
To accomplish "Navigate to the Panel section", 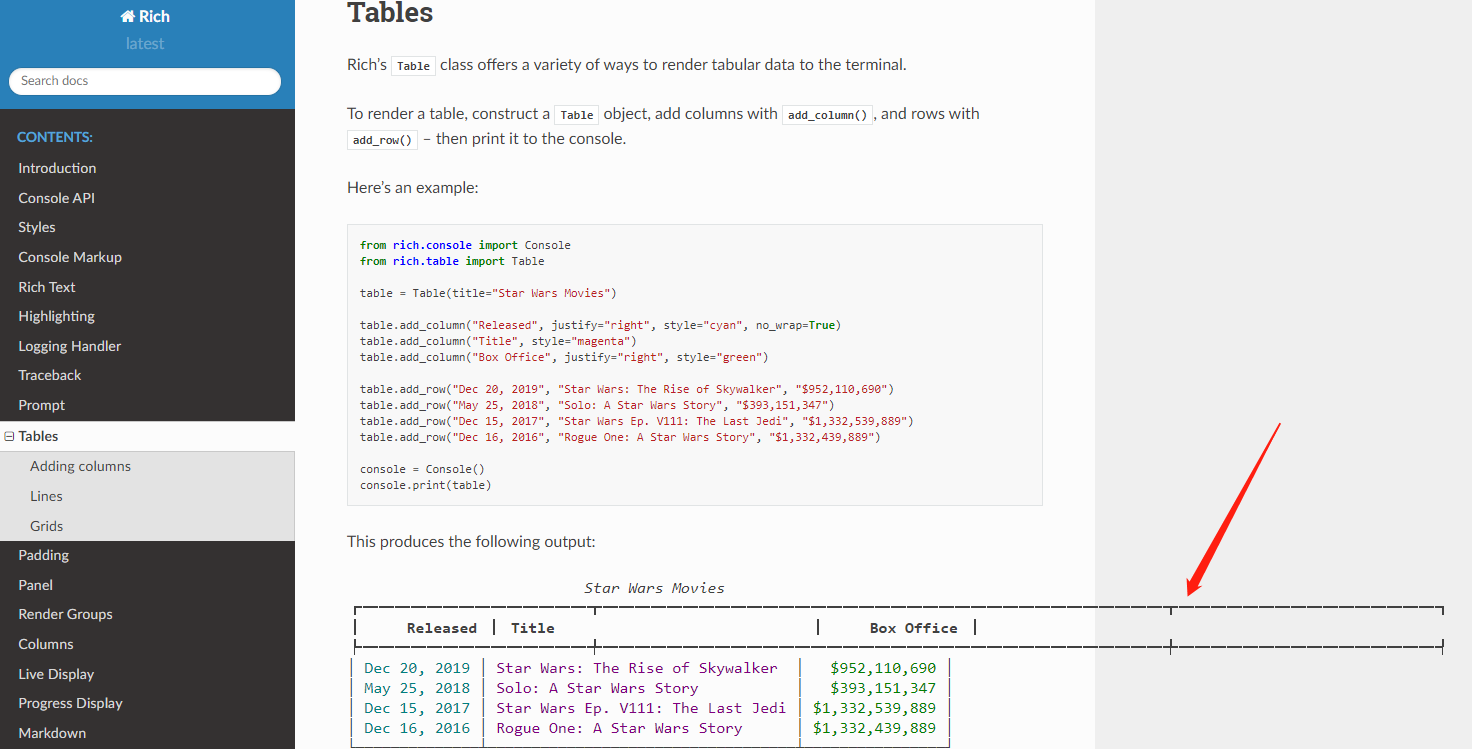I will pyautogui.click(x=36, y=584).
